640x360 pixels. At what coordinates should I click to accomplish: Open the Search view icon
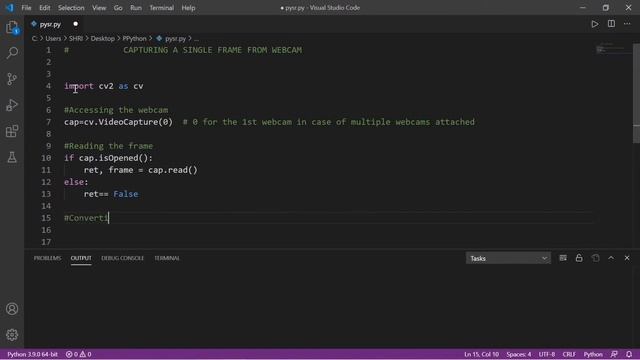click(x=12, y=53)
